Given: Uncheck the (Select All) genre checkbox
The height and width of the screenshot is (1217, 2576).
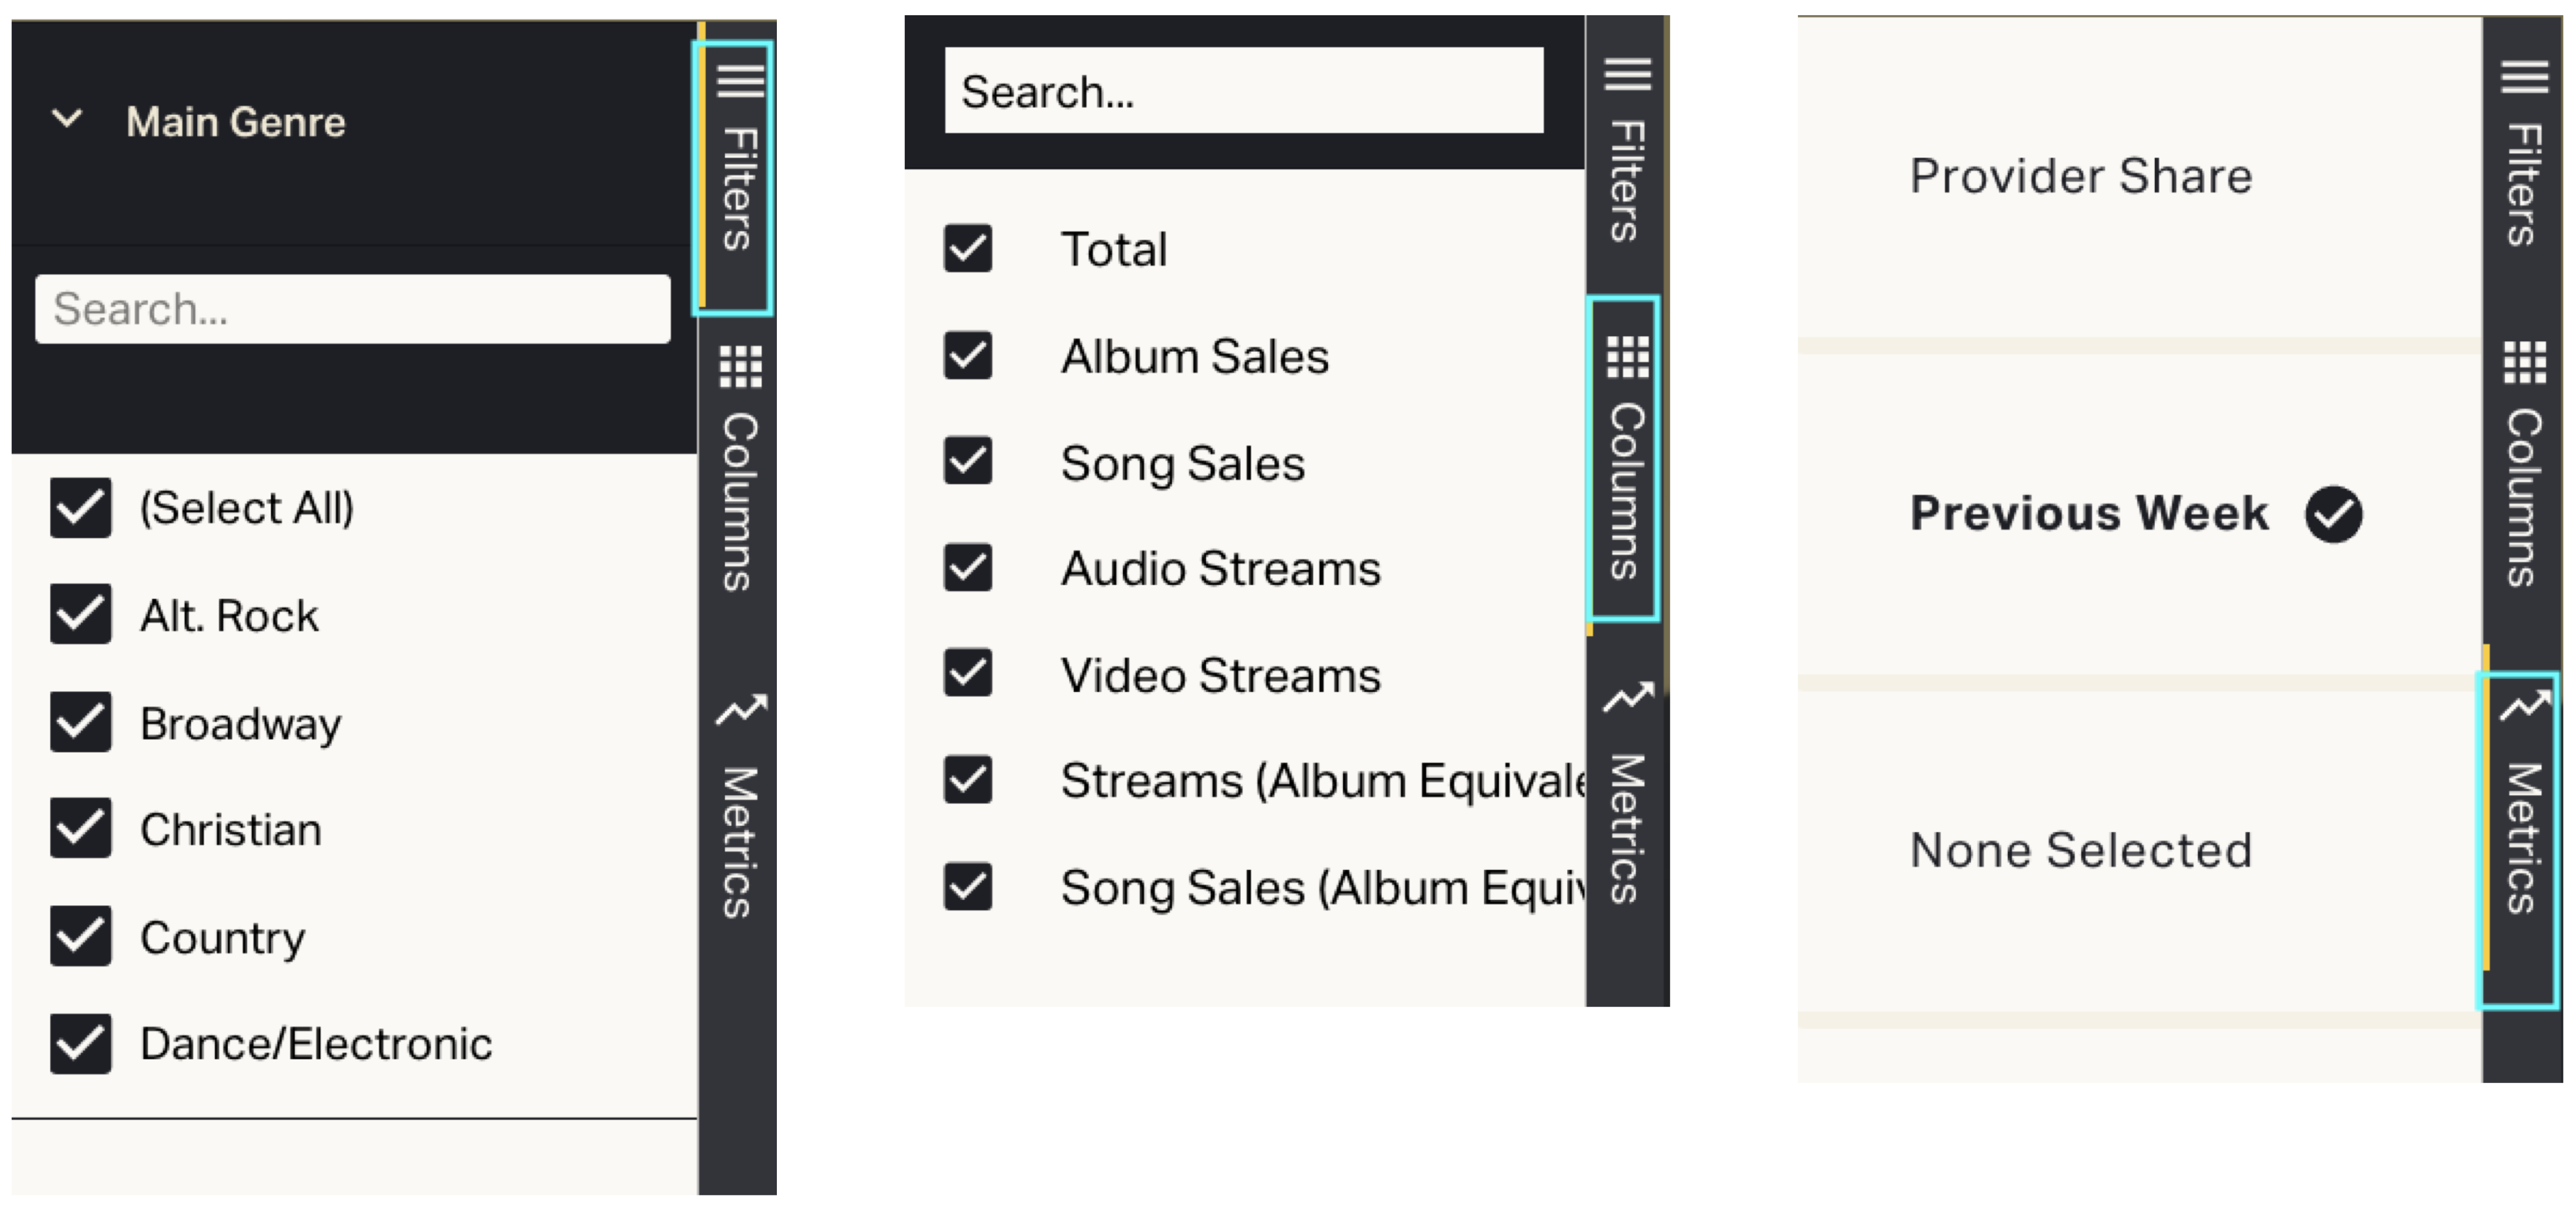Looking at the screenshot, I should 81,508.
